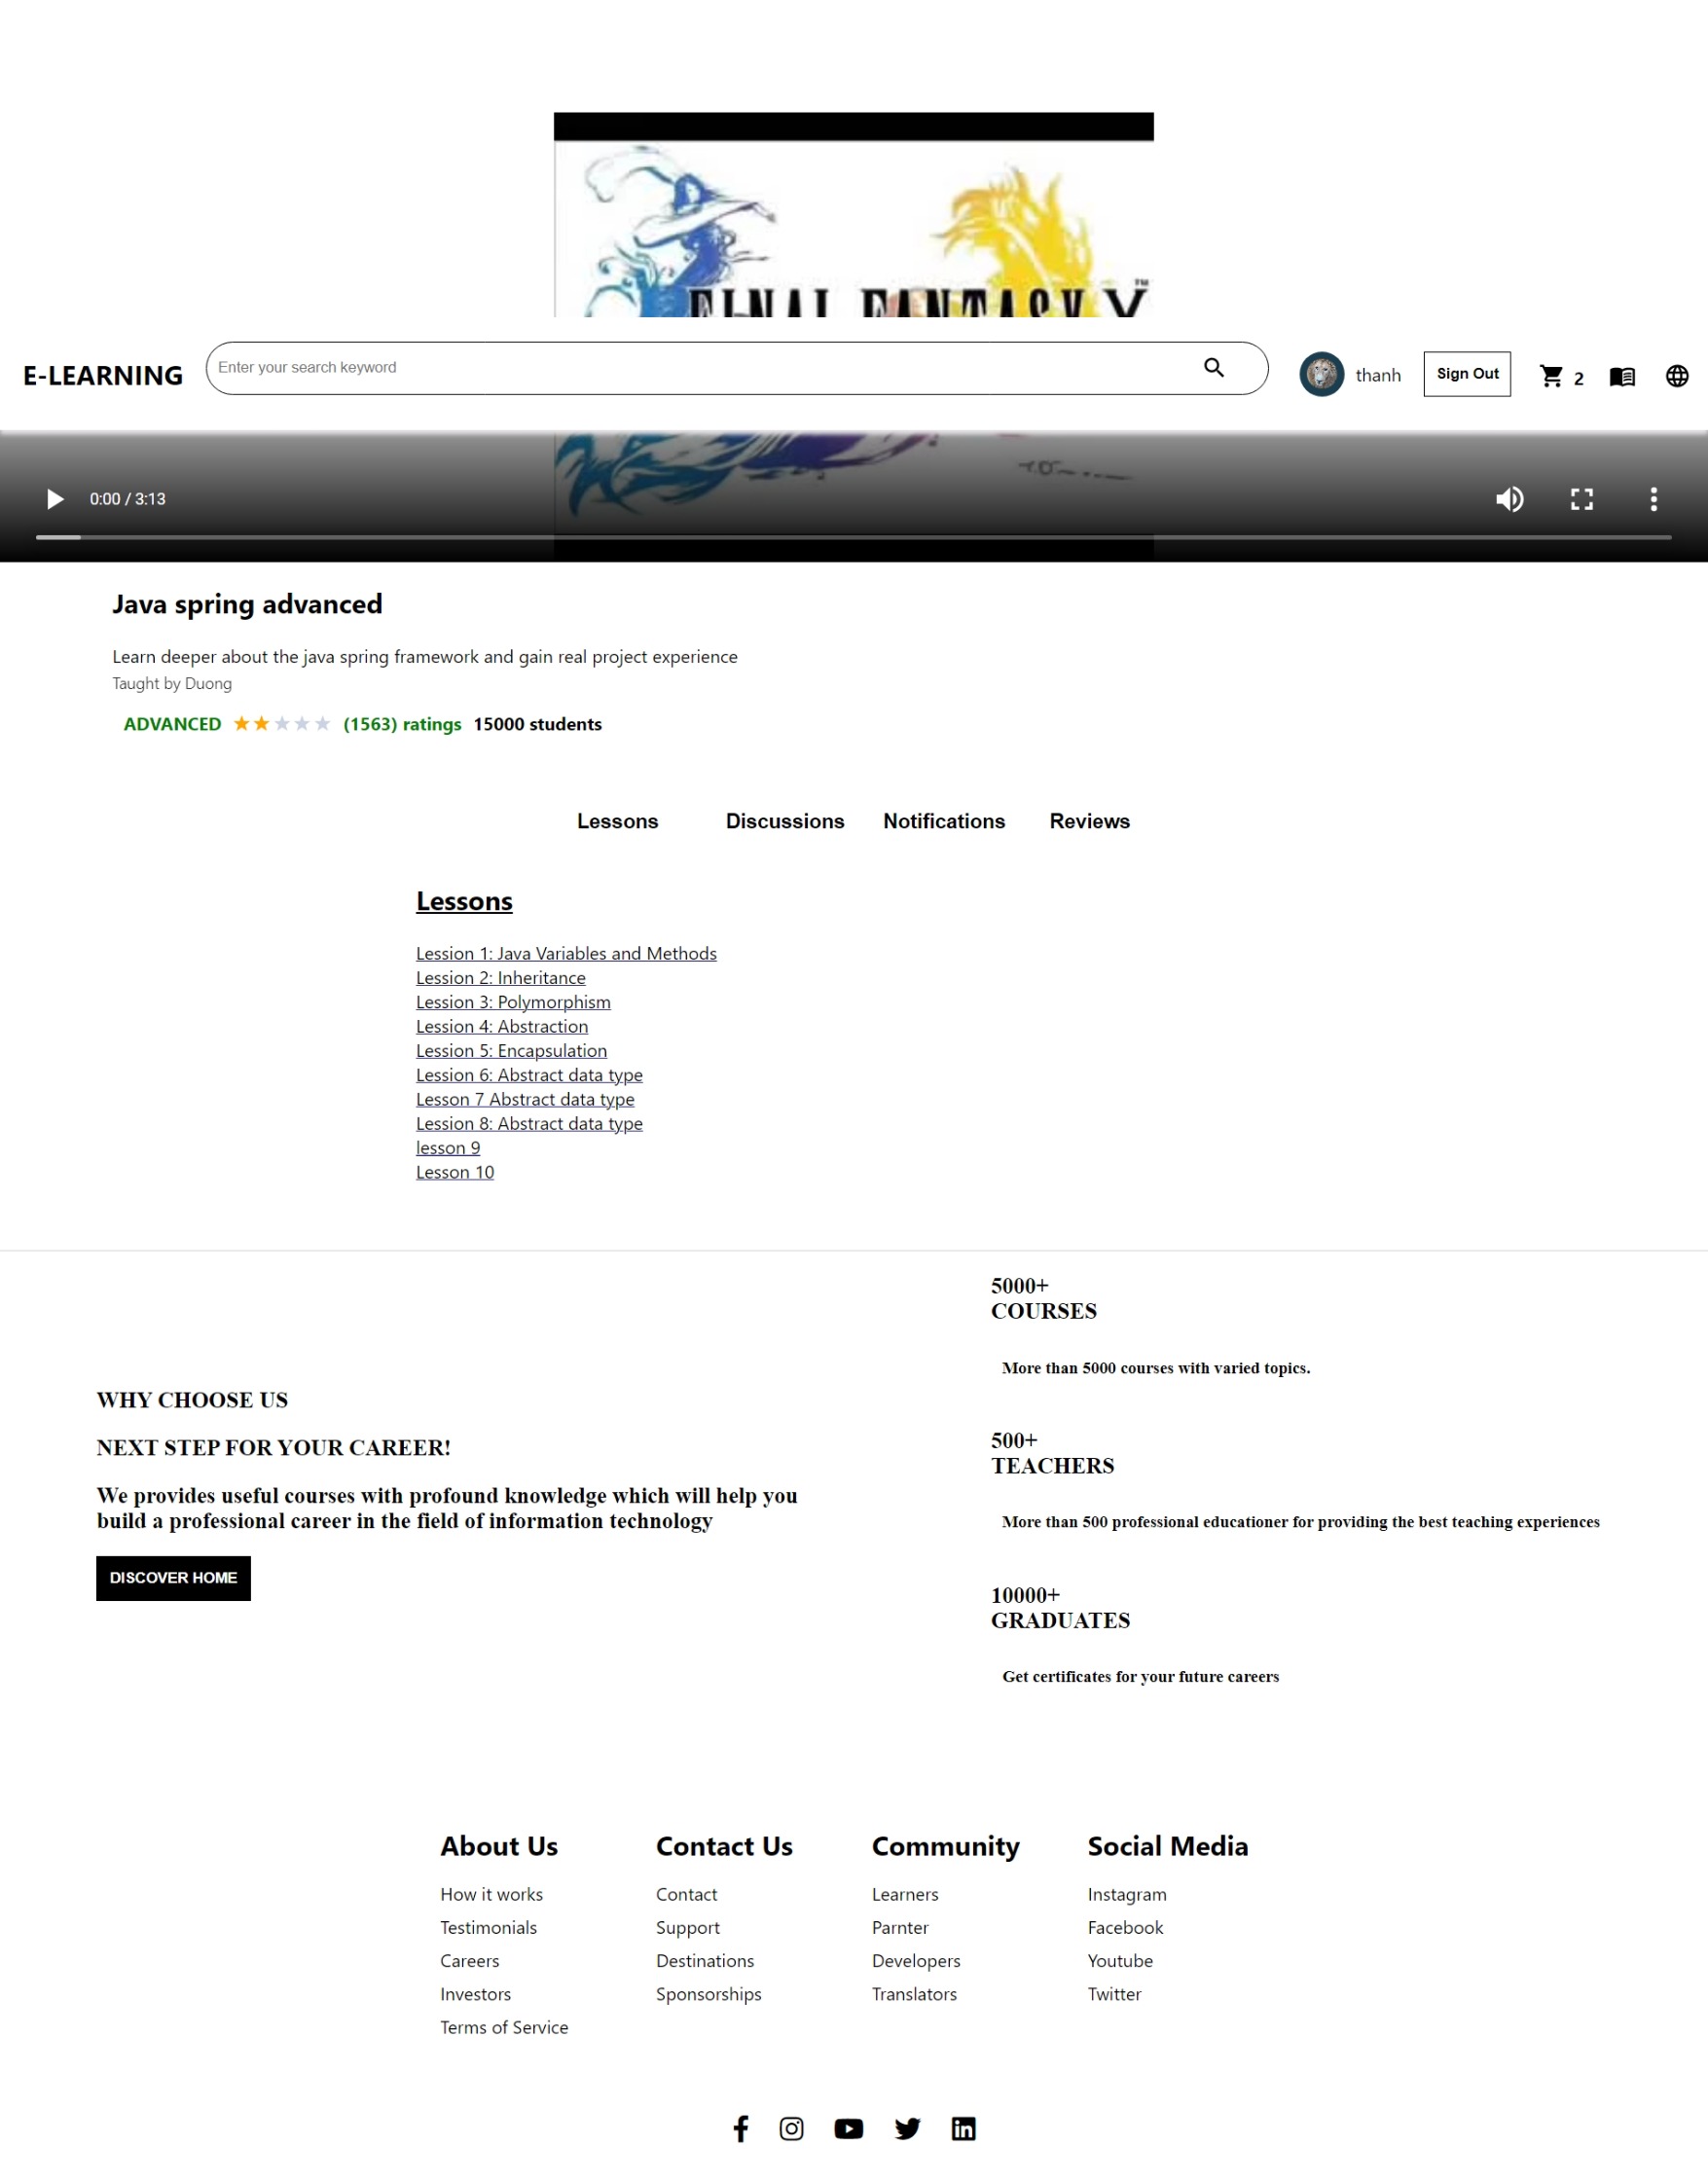Click the LinkedIn icon in the footer

tap(963, 2128)
